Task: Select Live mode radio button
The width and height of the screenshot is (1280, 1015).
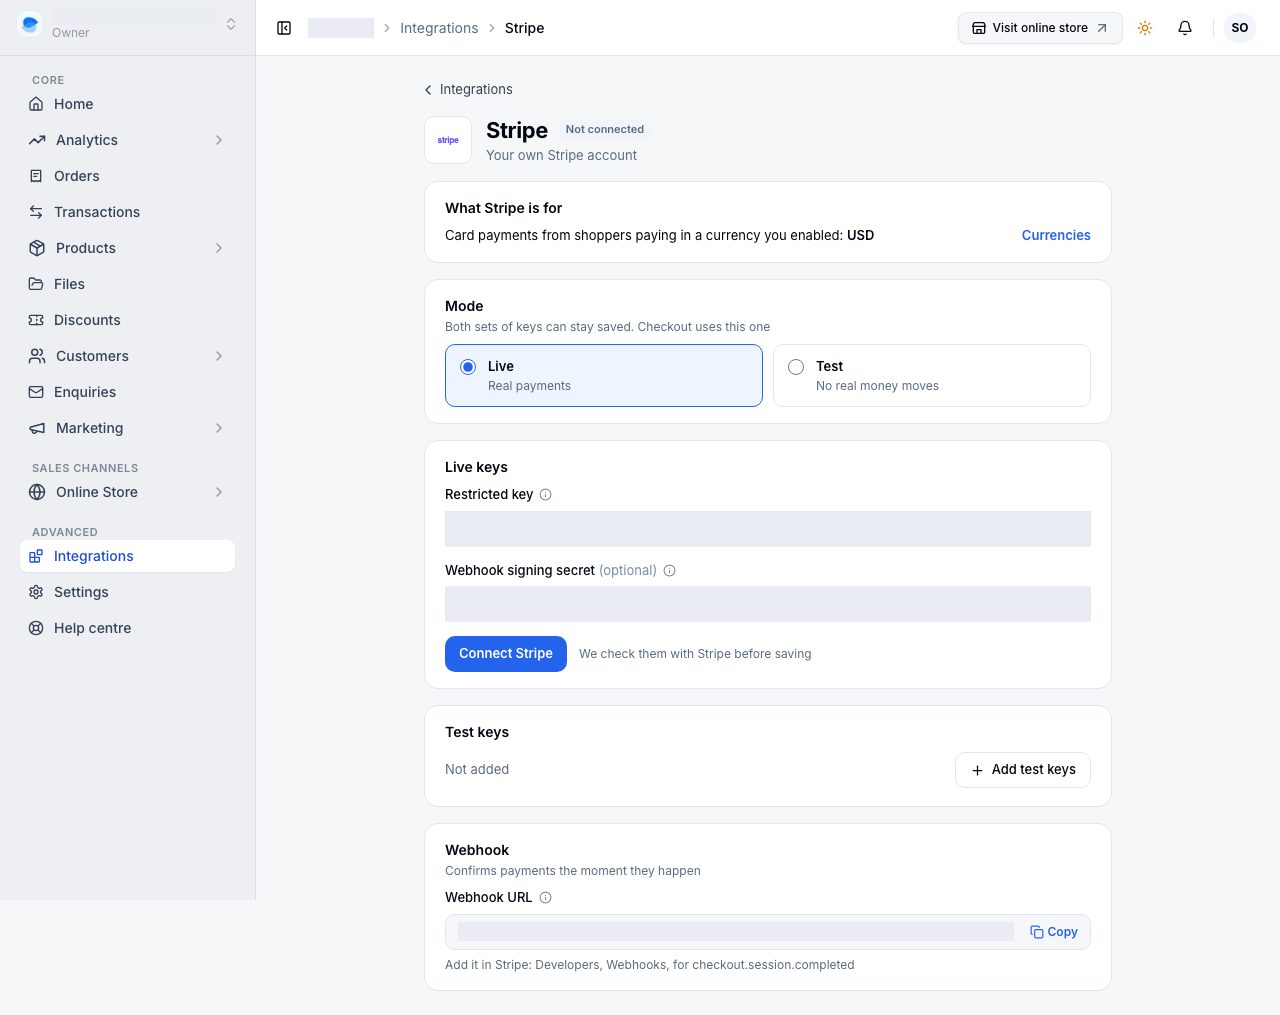Action: [x=468, y=367]
